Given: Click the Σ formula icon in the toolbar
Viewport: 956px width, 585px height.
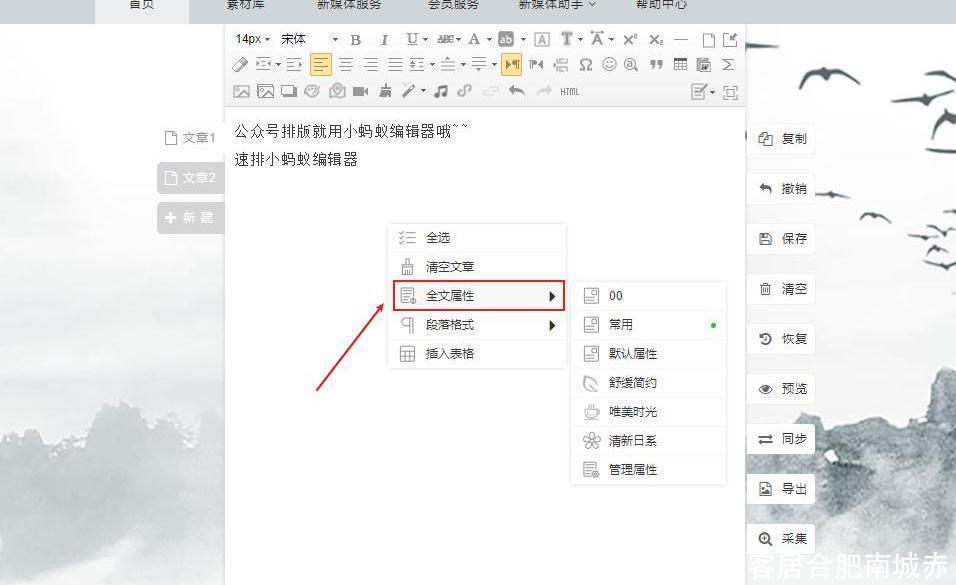Looking at the screenshot, I should coord(729,64).
